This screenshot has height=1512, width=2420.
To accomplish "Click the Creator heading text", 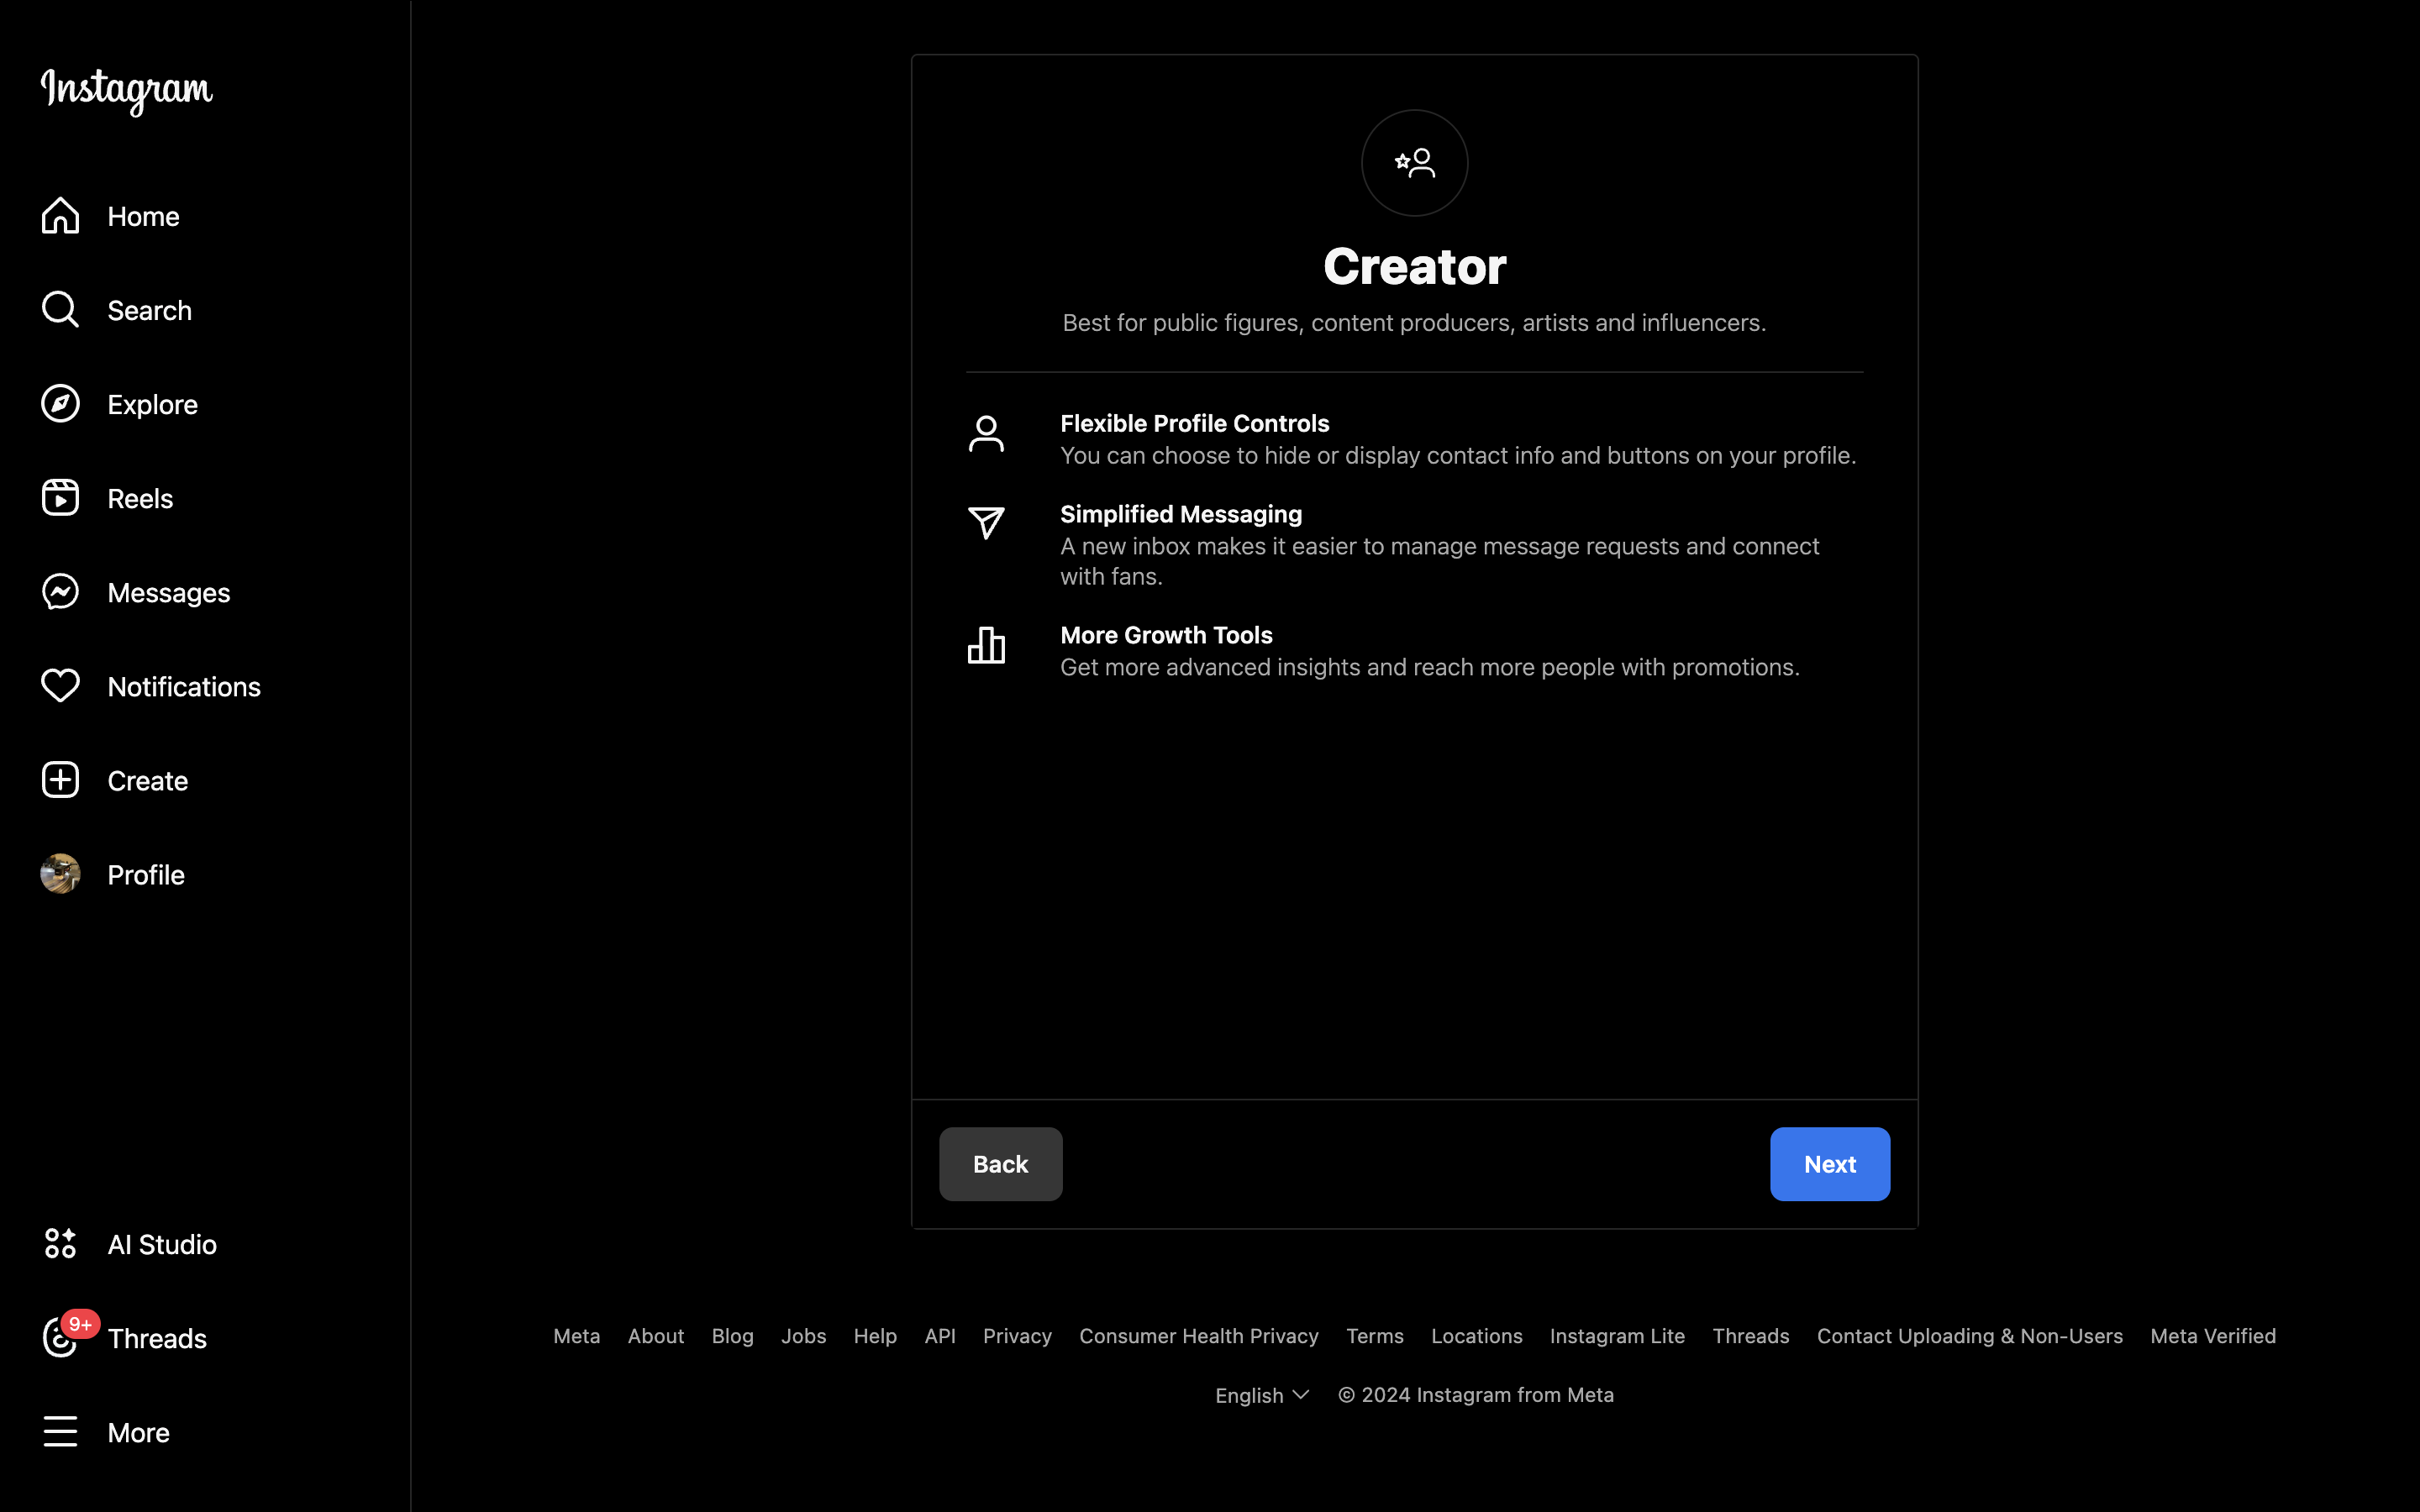I will pos(1415,266).
